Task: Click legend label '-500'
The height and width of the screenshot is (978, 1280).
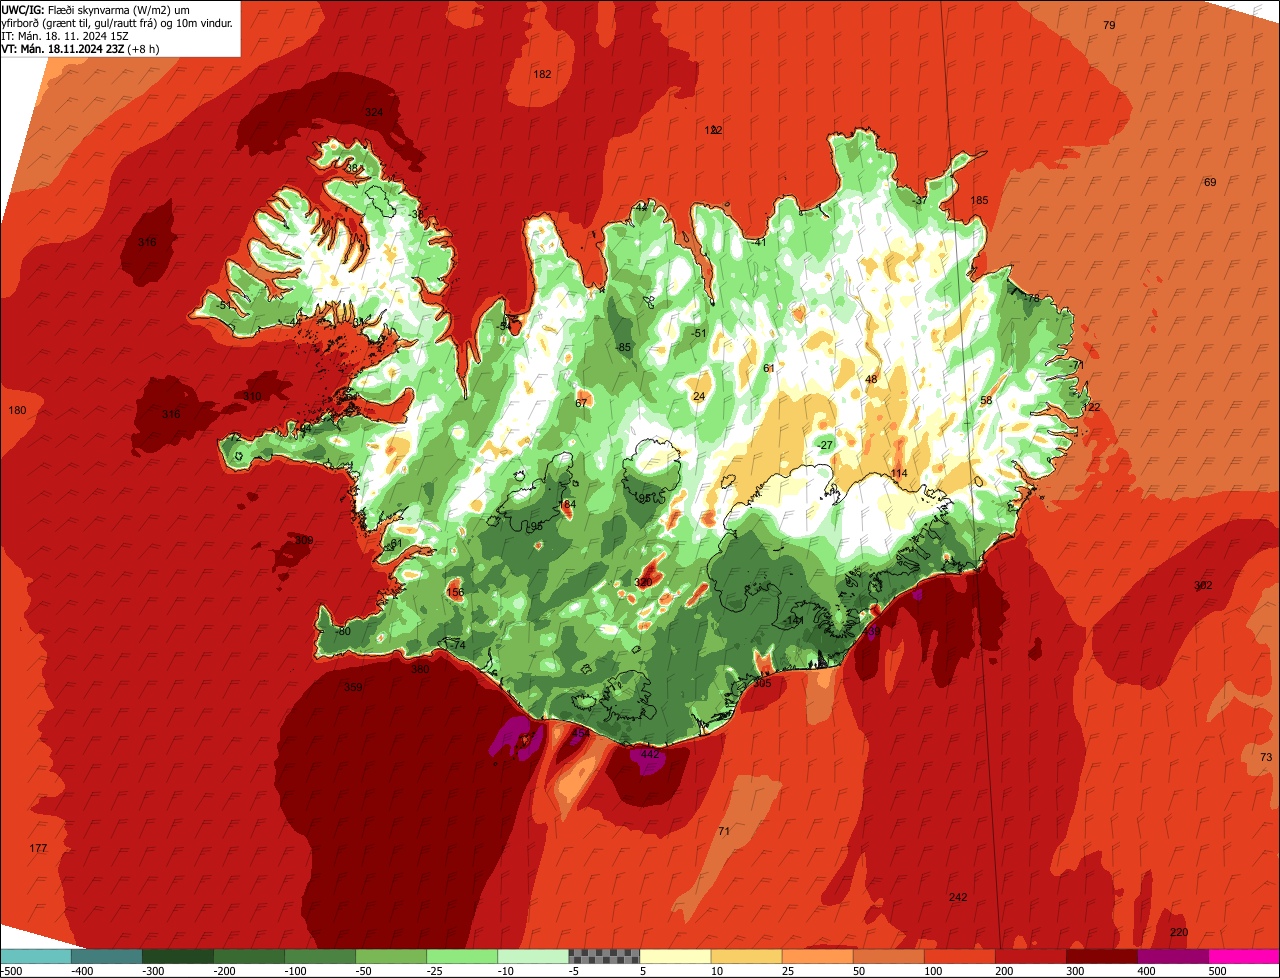Action: coord(12,970)
